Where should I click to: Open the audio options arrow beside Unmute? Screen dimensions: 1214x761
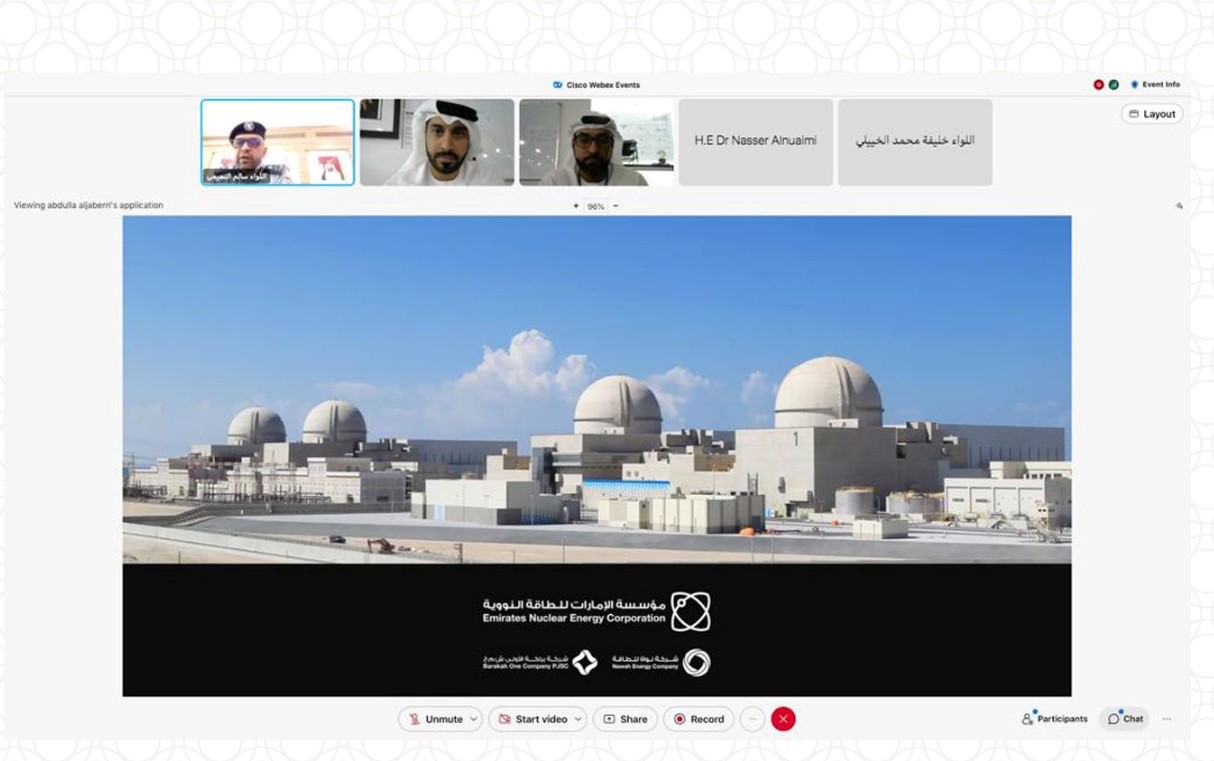(474, 719)
